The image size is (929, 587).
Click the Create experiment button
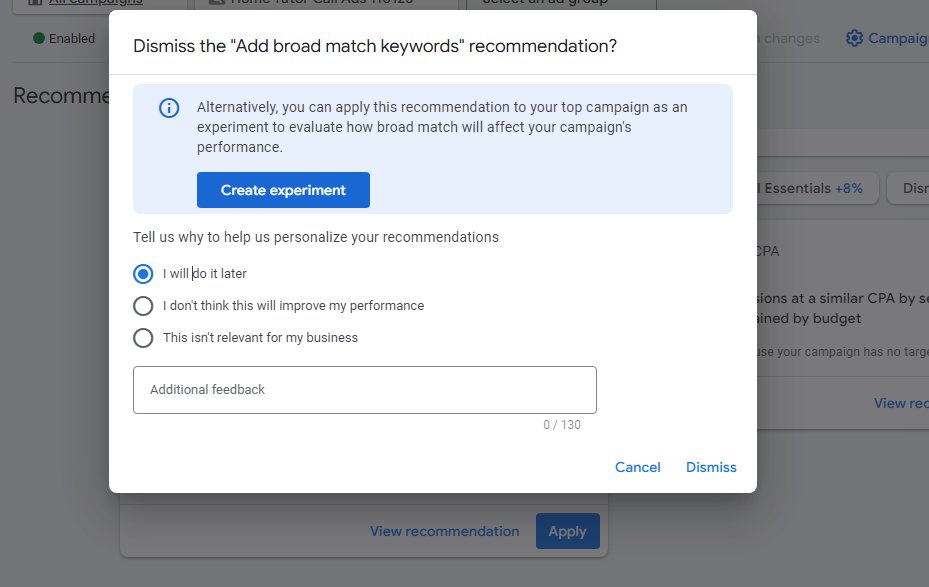(284, 190)
